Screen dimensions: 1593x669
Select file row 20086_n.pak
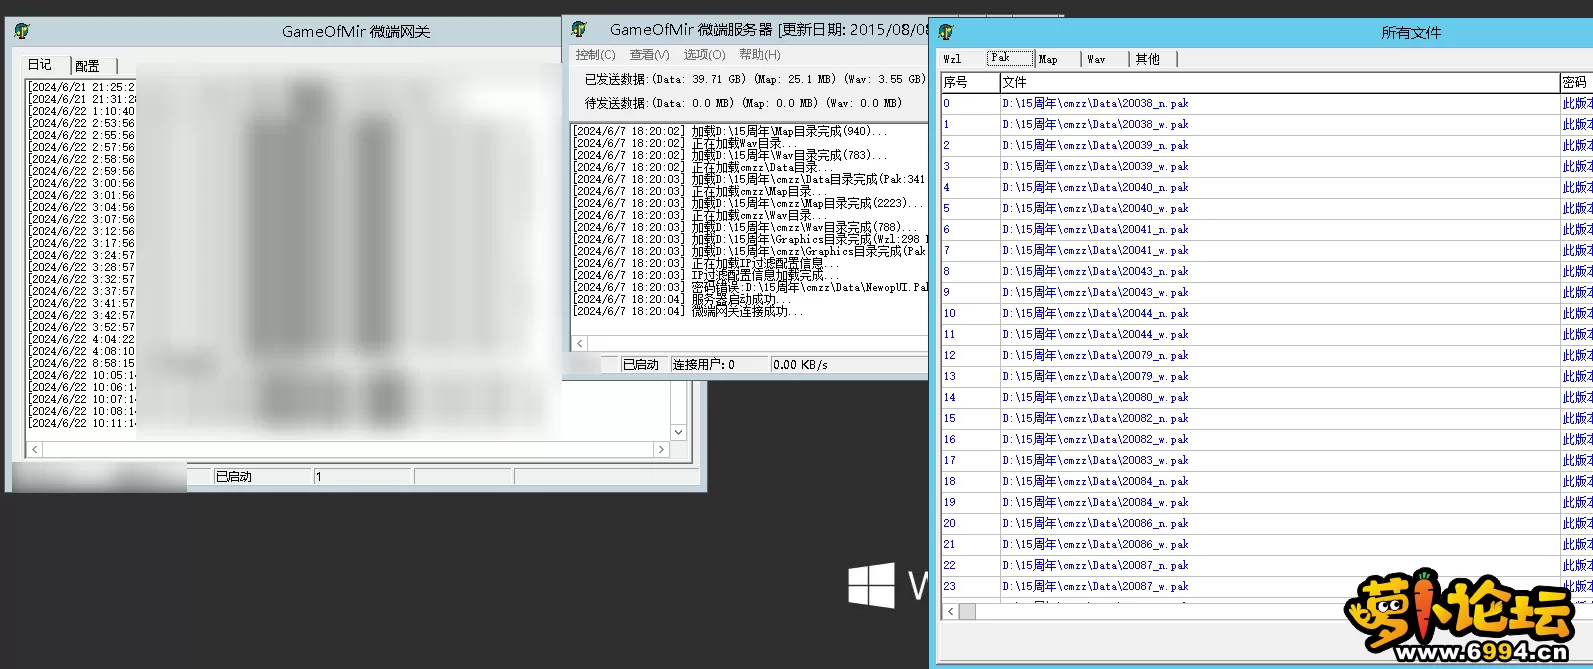(x=1266, y=523)
